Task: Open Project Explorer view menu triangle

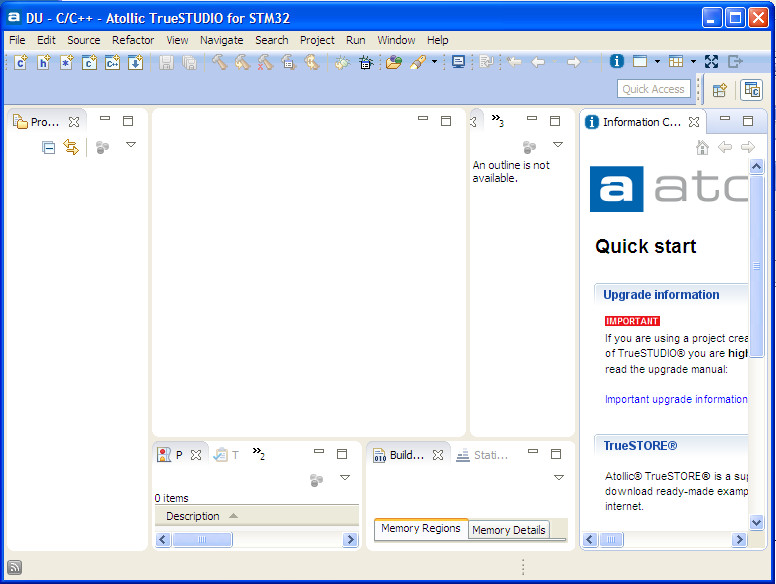Action: pyautogui.click(x=131, y=145)
